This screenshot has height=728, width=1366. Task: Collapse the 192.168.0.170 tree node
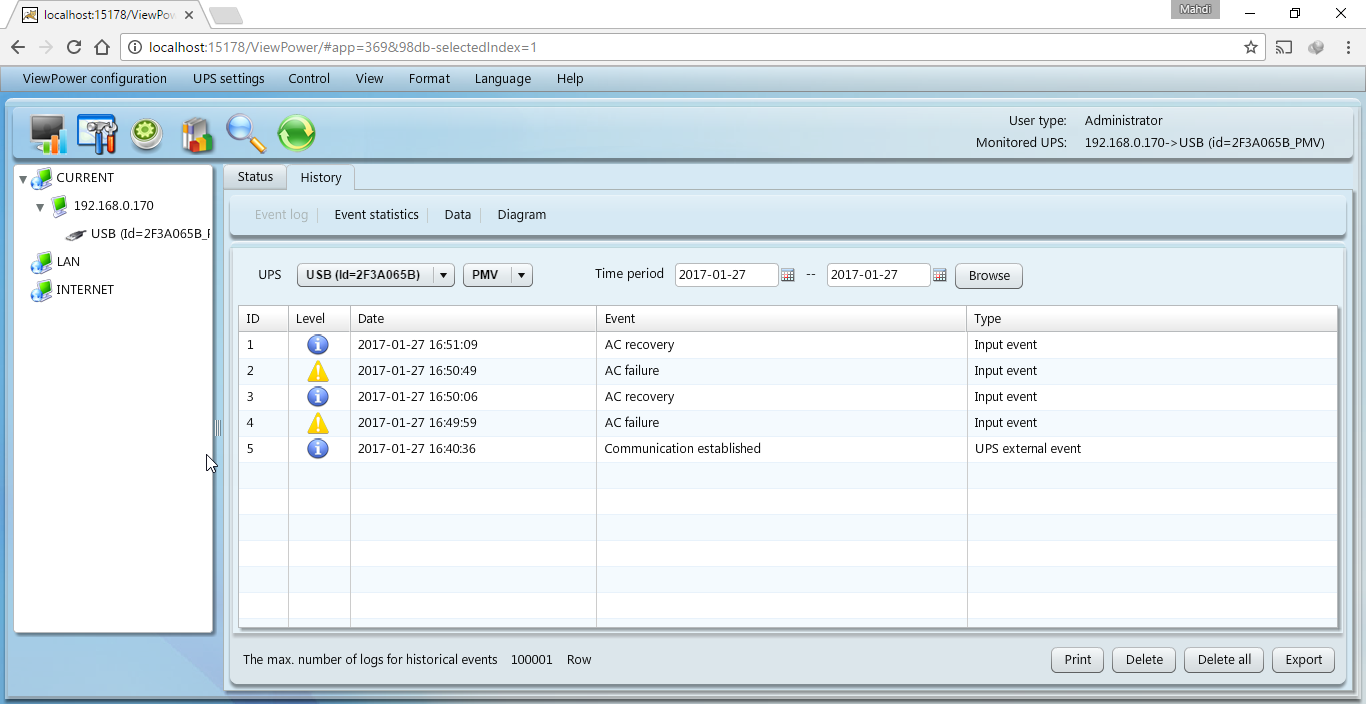pyautogui.click(x=40, y=207)
